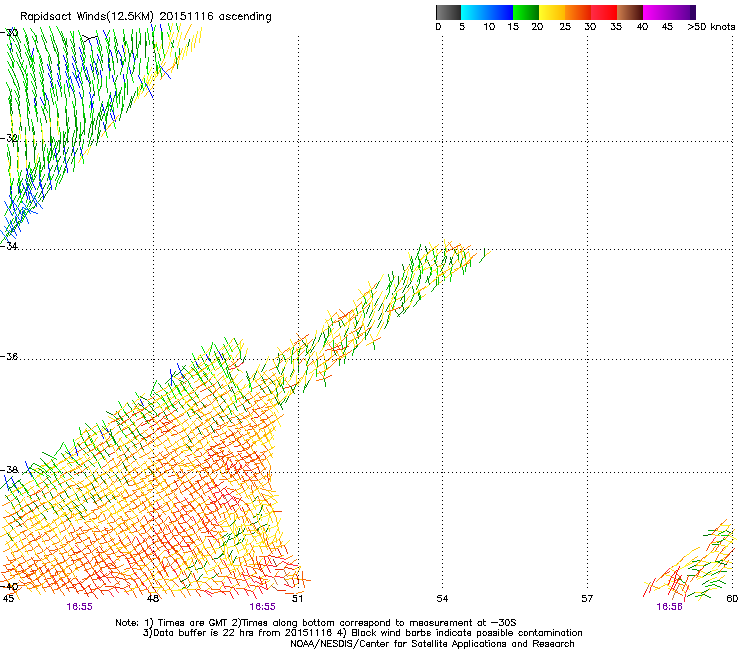
Task: Click the magenta 40-45 knots legend segment
Action: (656, 12)
